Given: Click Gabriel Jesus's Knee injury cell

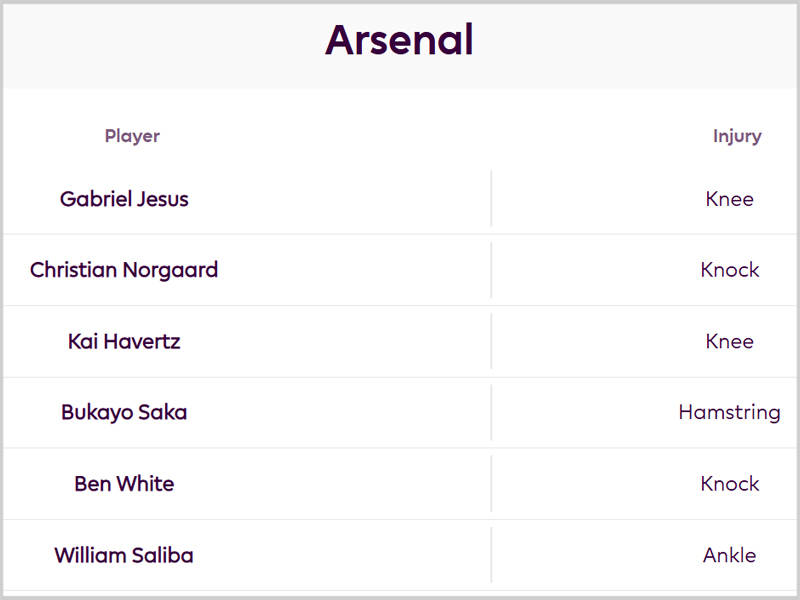Looking at the screenshot, I should 729,199.
